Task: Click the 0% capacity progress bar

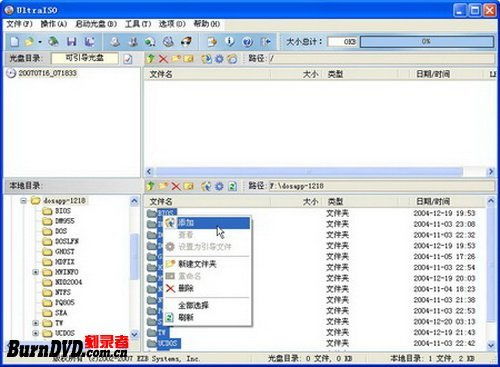Action: point(427,42)
